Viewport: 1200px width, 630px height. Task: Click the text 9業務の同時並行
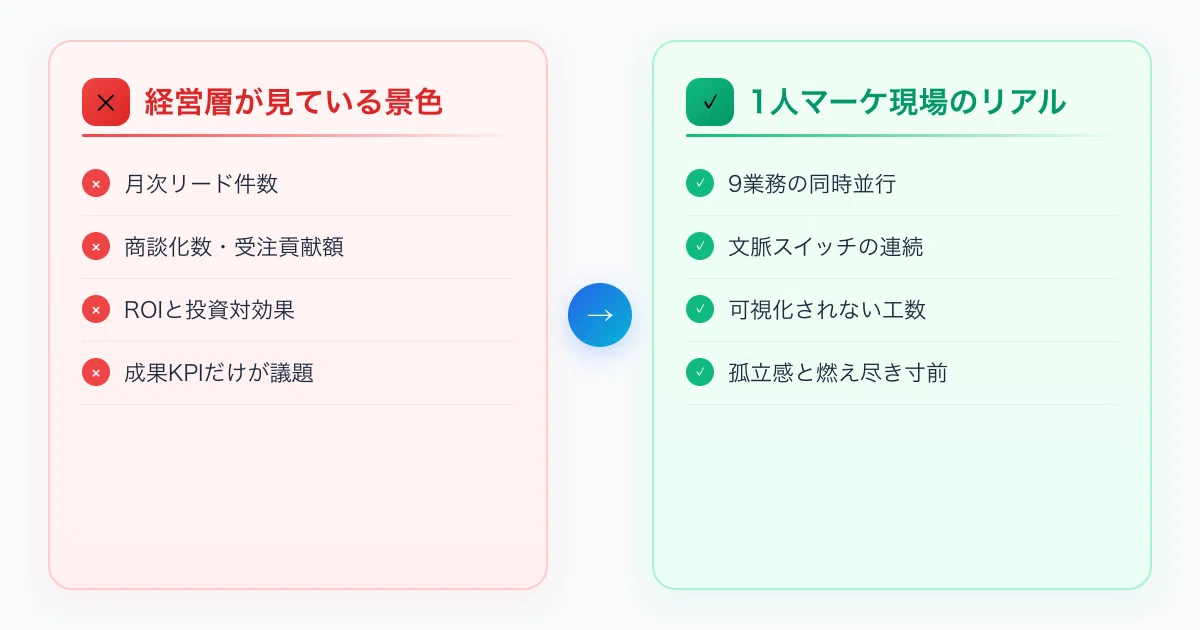(x=812, y=184)
